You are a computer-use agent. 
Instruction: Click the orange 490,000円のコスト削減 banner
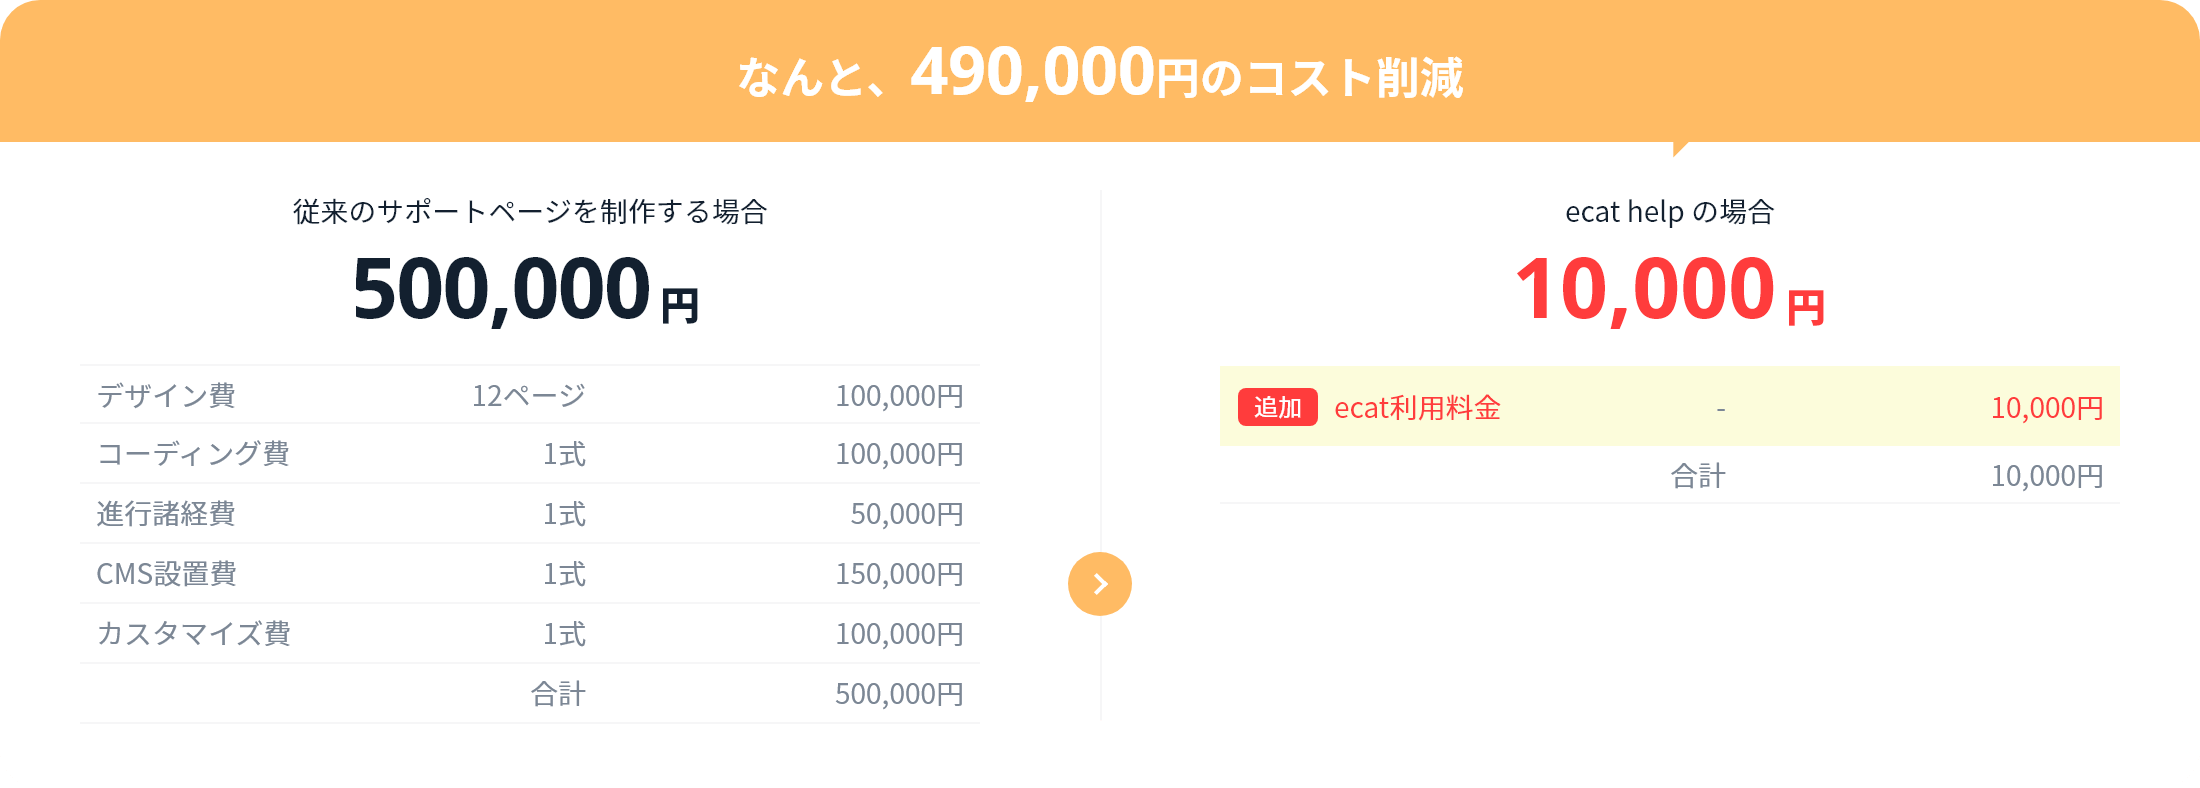pyautogui.click(x=1100, y=72)
